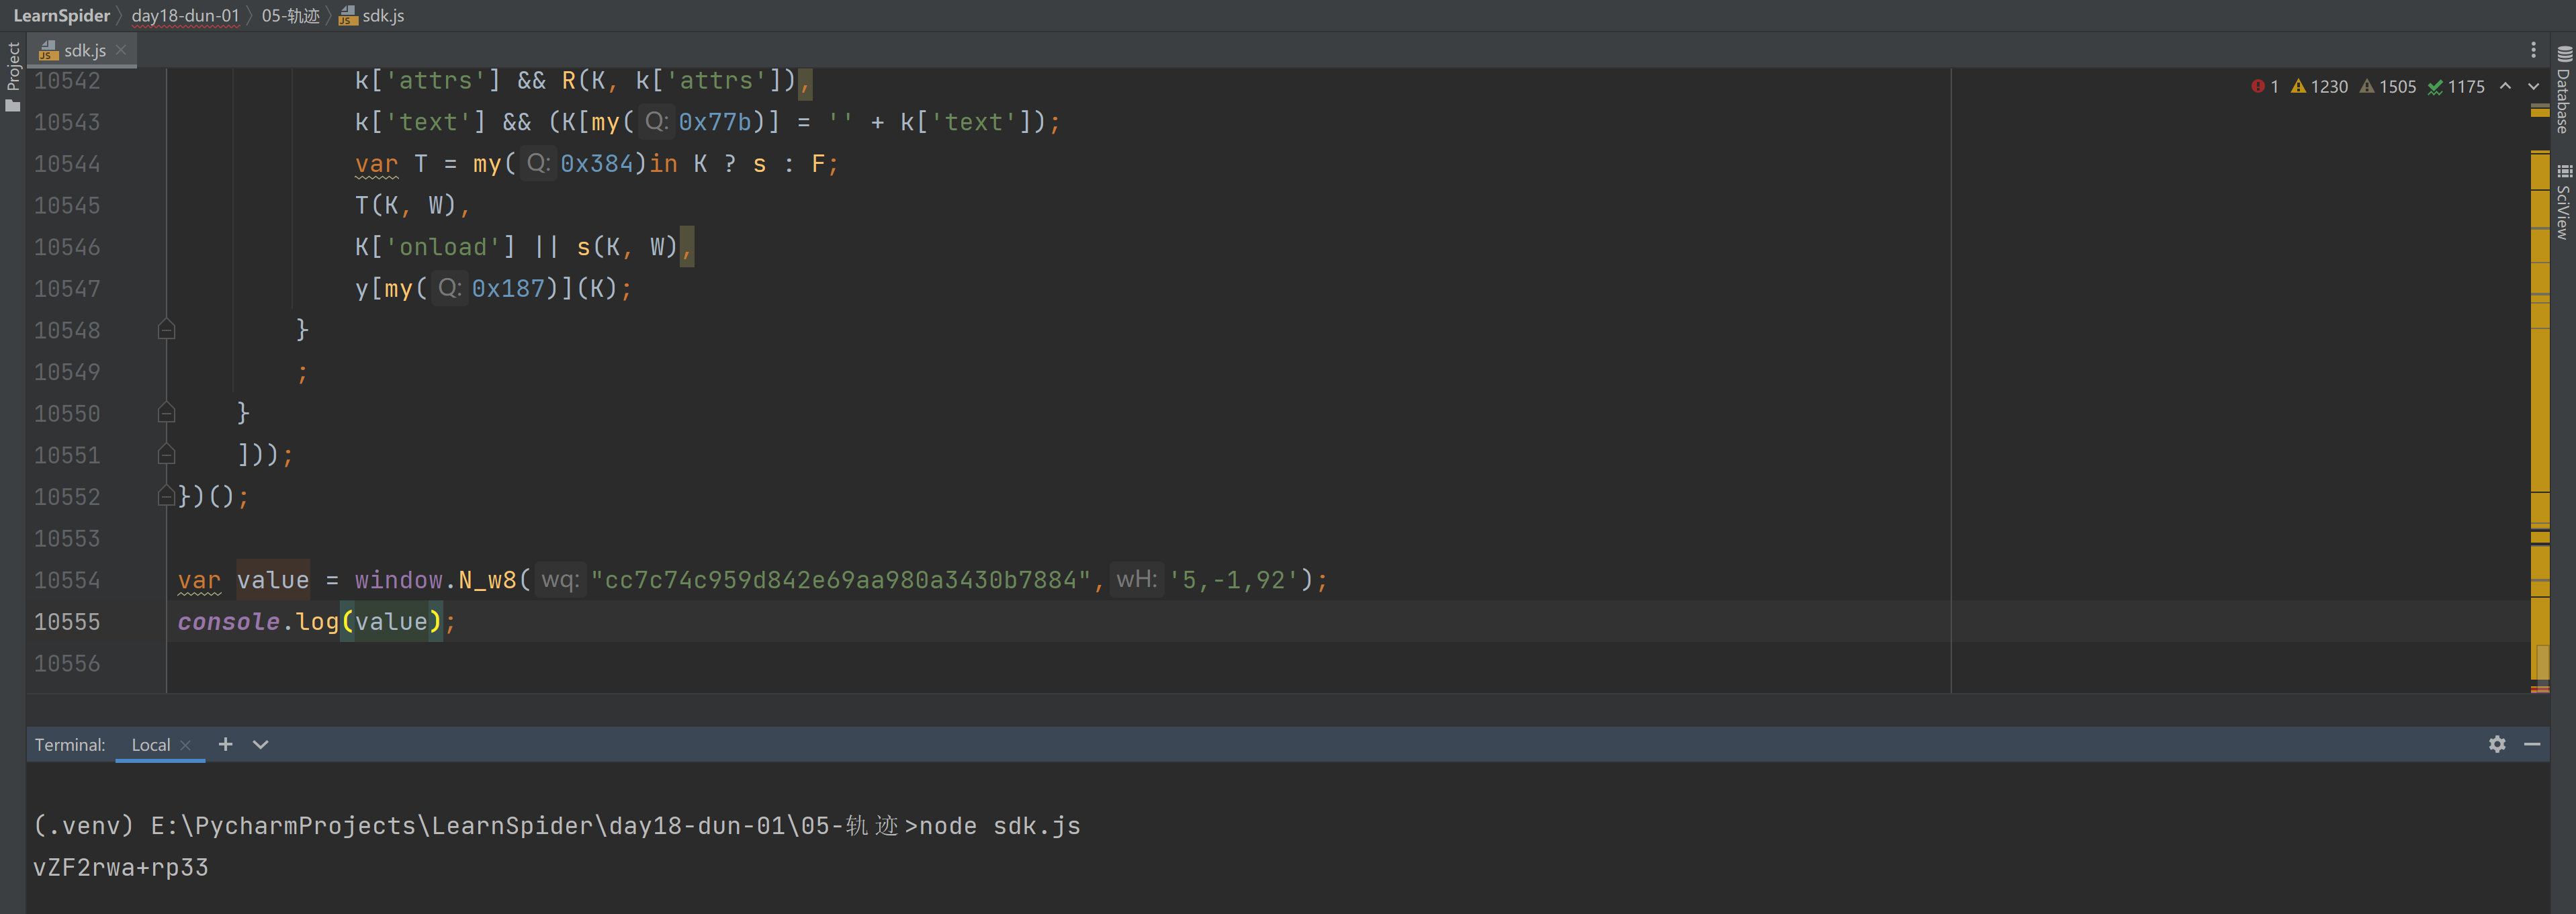Collapse code fold at line 10551
Viewport: 2576px width, 914px height.
(167, 455)
